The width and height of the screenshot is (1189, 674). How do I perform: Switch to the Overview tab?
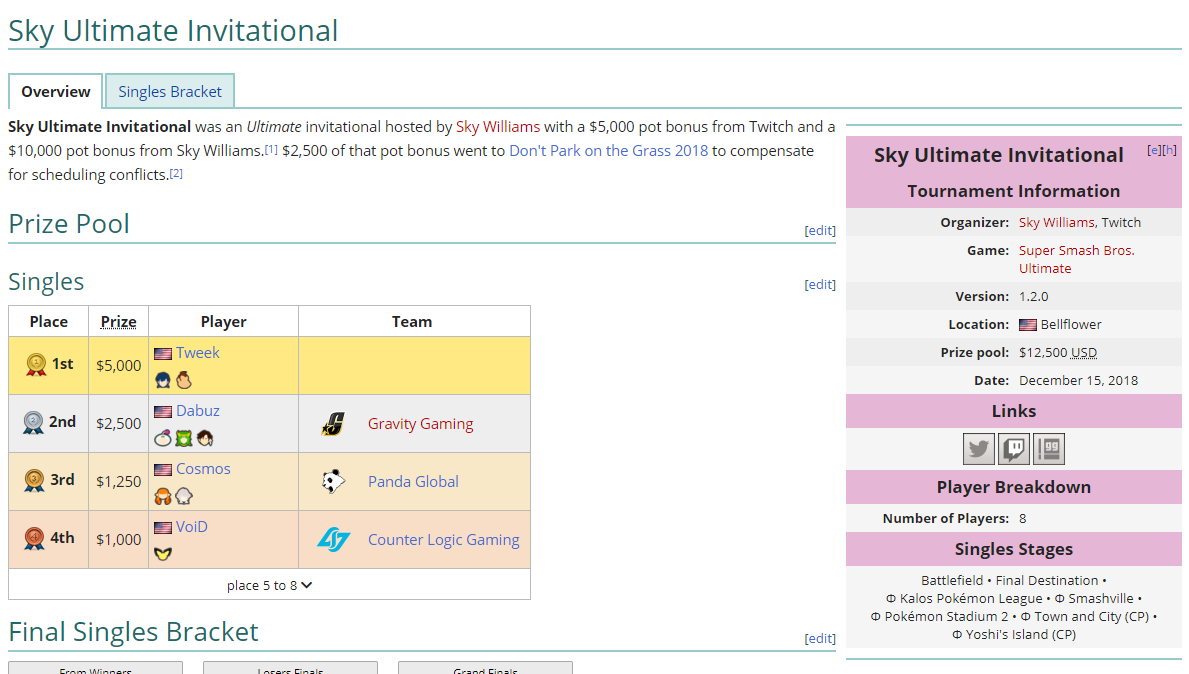click(x=55, y=92)
